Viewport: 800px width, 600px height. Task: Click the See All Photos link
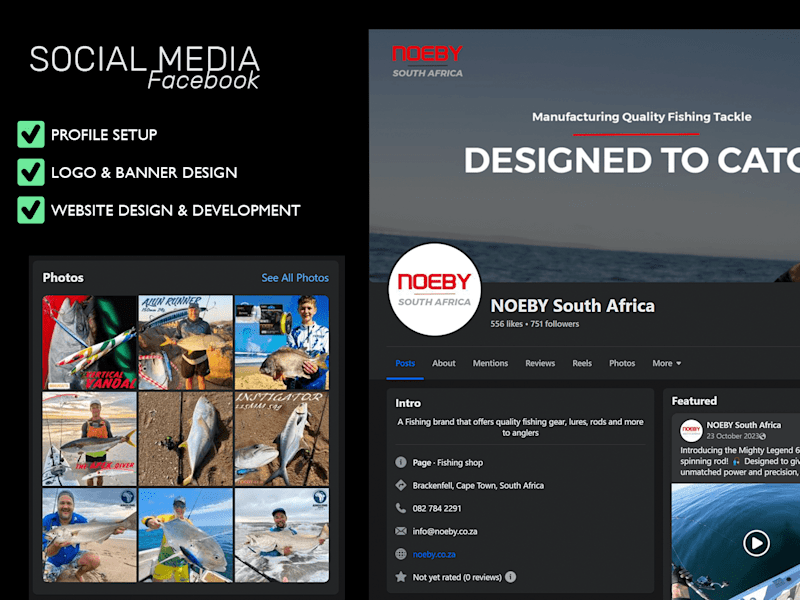(295, 278)
